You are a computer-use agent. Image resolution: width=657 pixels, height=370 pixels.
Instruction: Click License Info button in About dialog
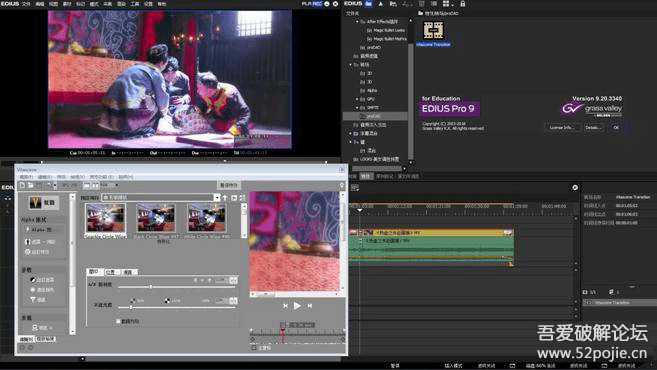562,127
